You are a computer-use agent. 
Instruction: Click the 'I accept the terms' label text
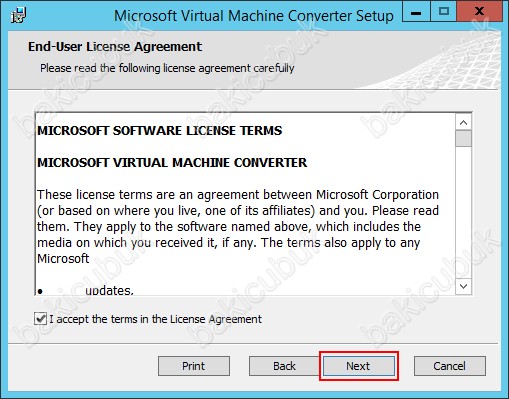[155, 319]
